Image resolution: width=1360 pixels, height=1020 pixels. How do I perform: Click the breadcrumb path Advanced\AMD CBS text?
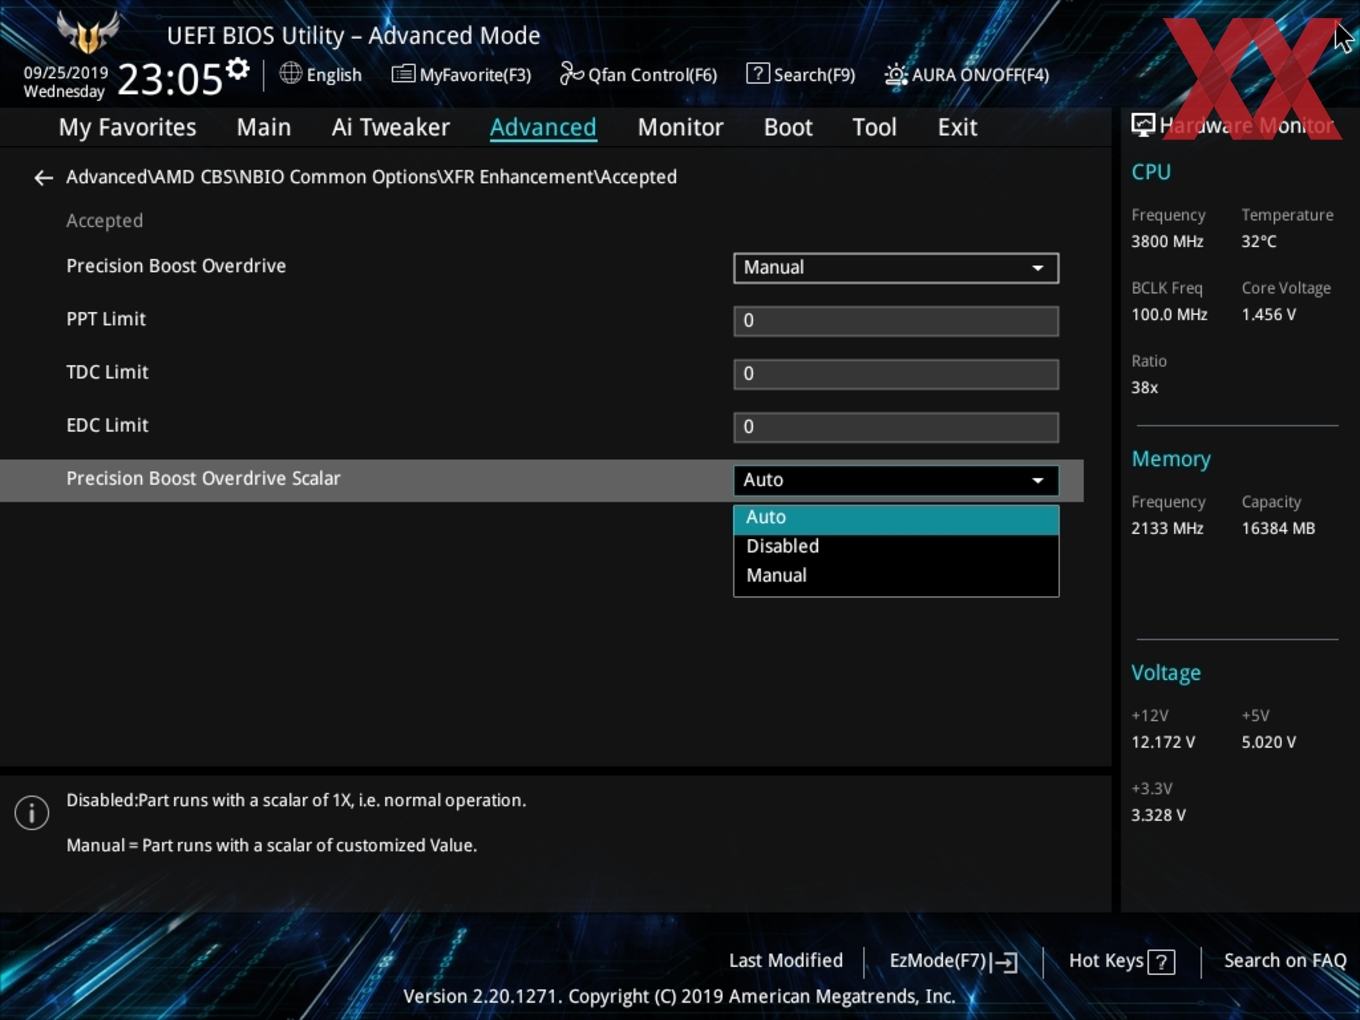pyautogui.click(x=371, y=177)
